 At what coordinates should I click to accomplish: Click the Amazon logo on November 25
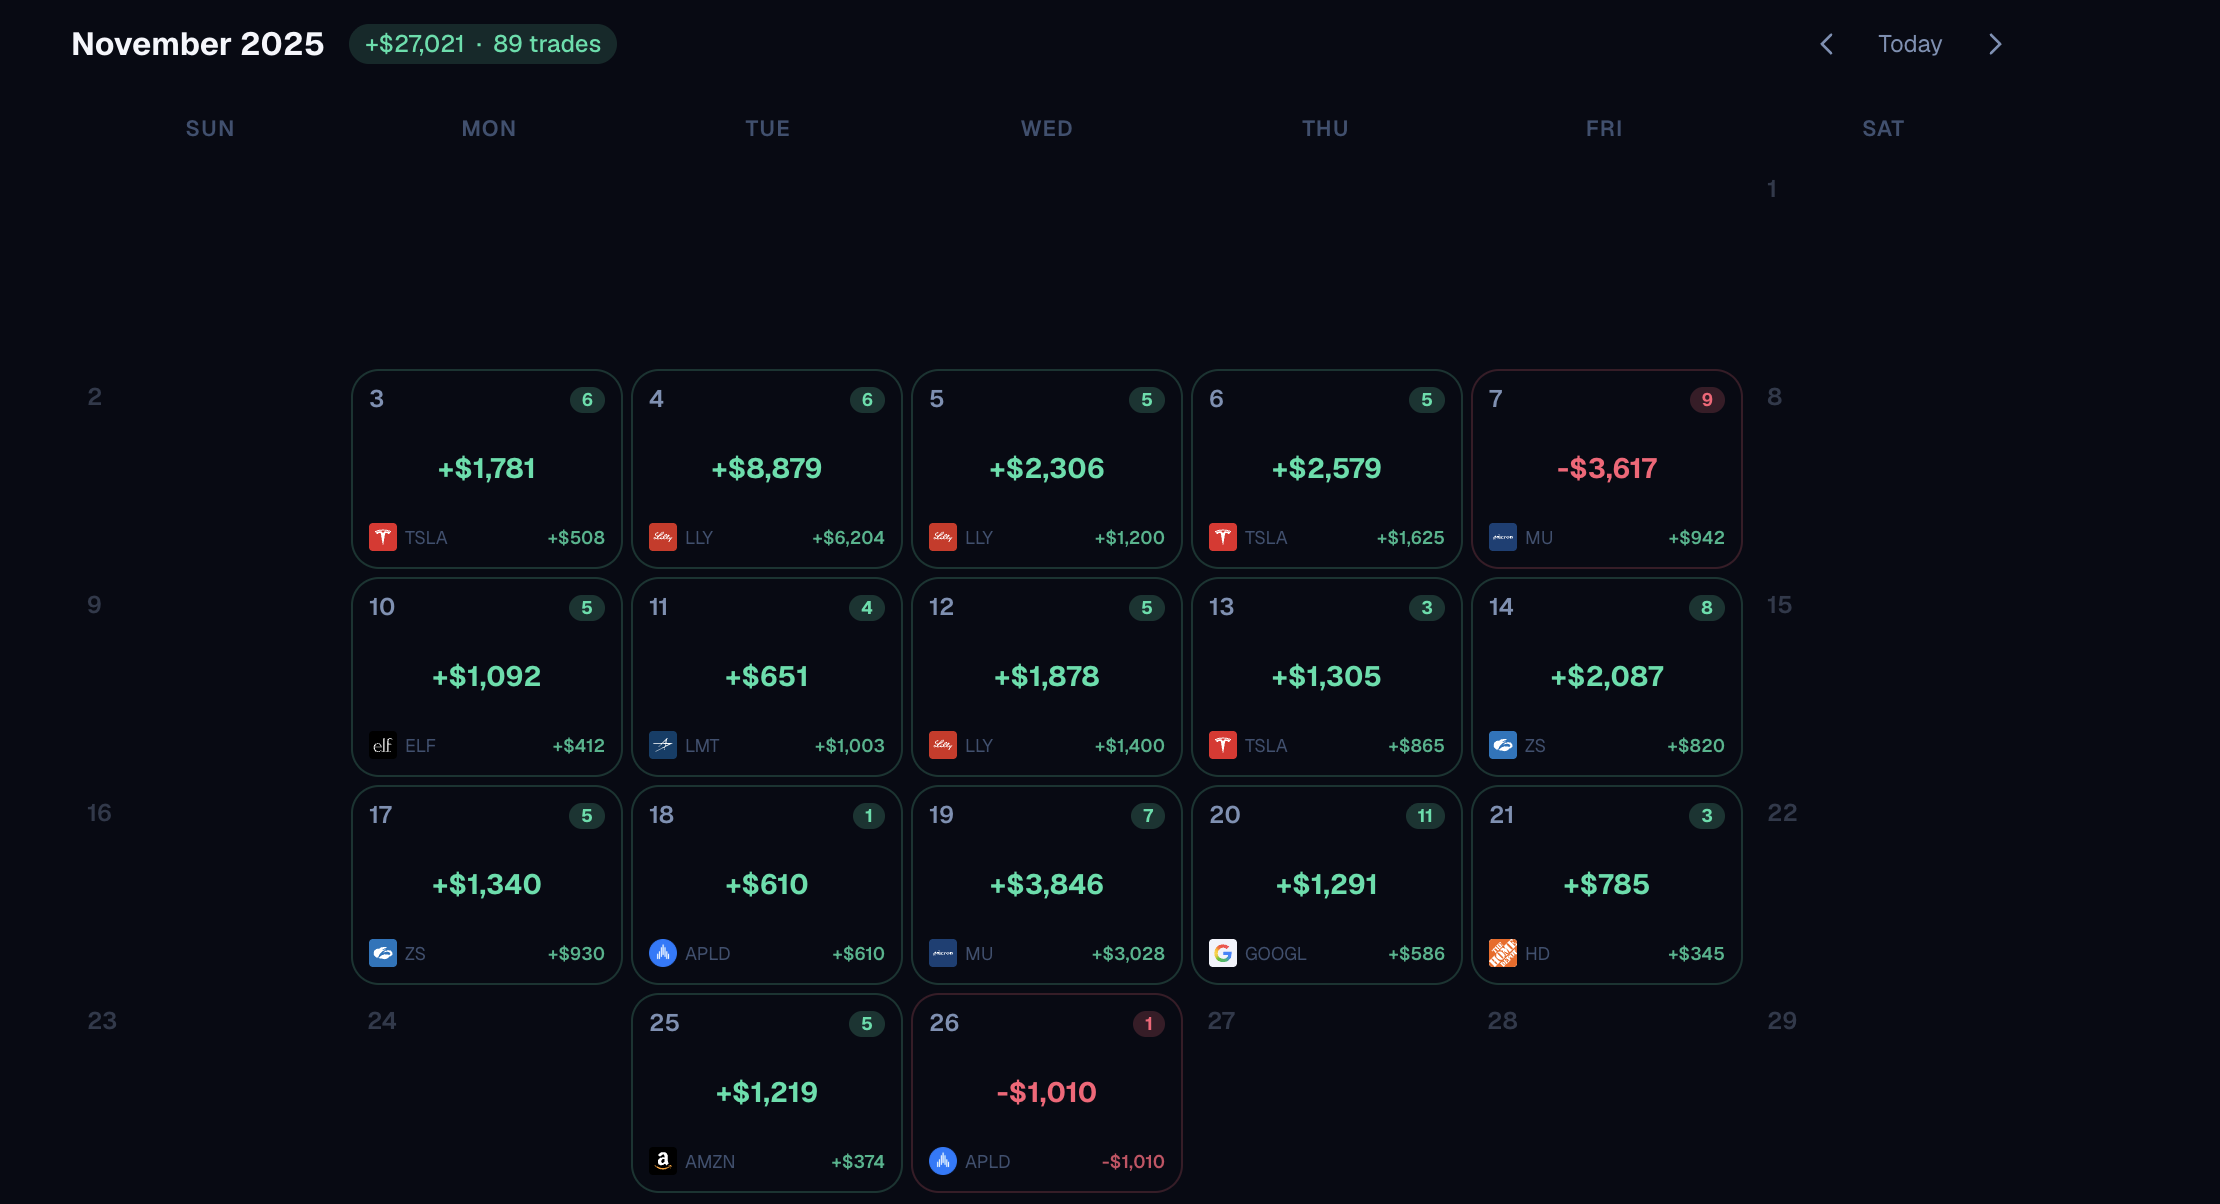pyautogui.click(x=663, y=1161)
